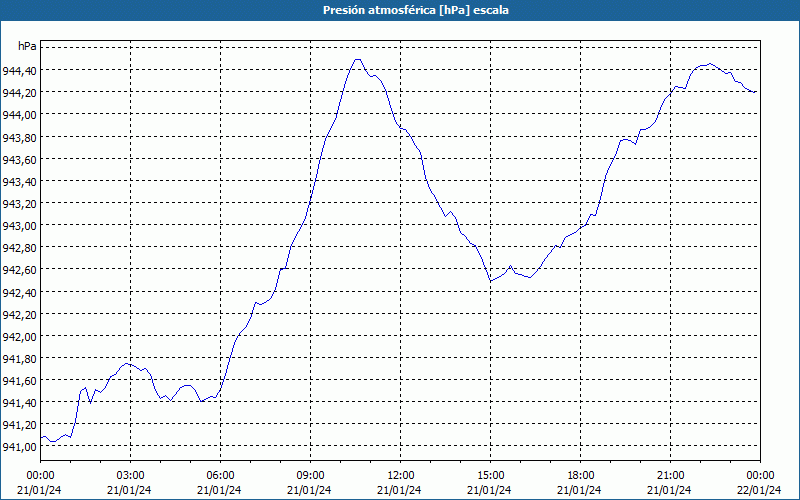This screenshot has width=800, height=500.
Task: Click the 942,00 axis value
Action: coord(19,337)
